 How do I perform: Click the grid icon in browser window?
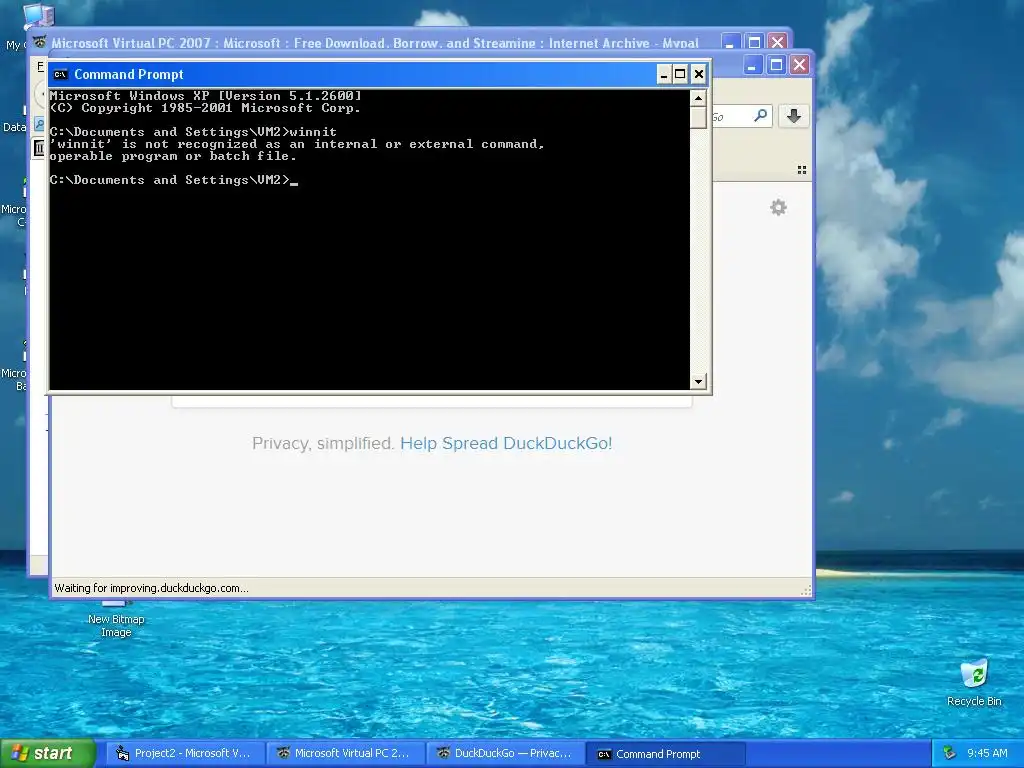click(801, 170)
